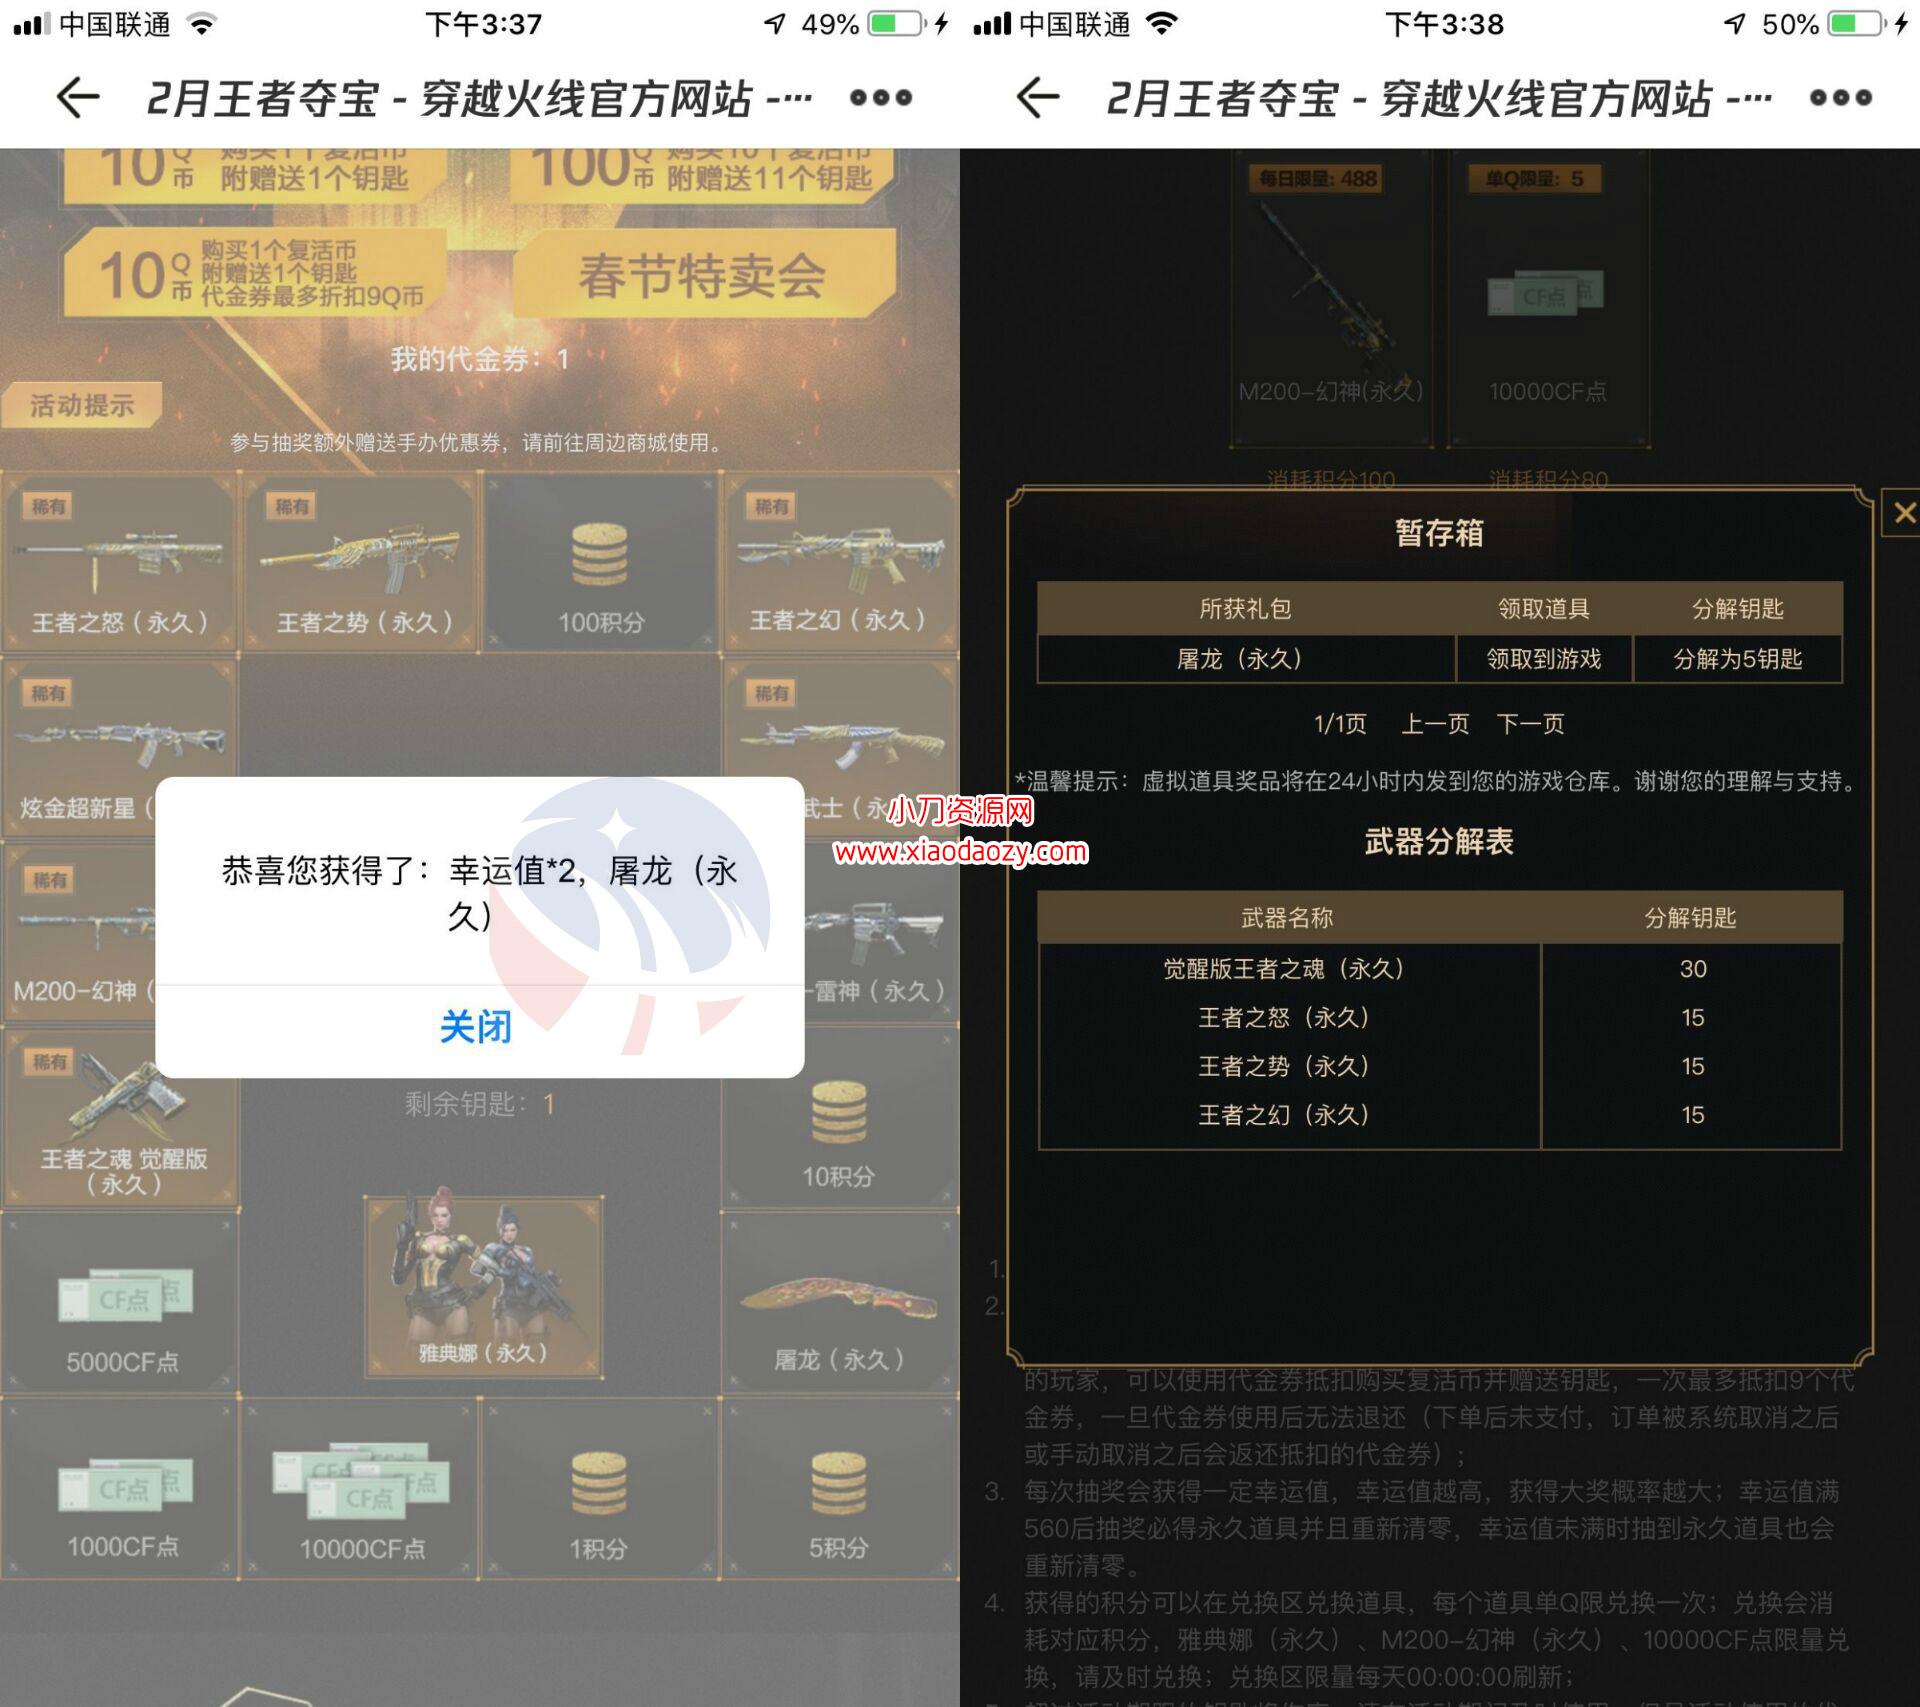The height and width of the screenshot is (1707, 1920).
Task: Tap 武器分解表 heading
Action: click(x=1439, y=842)
